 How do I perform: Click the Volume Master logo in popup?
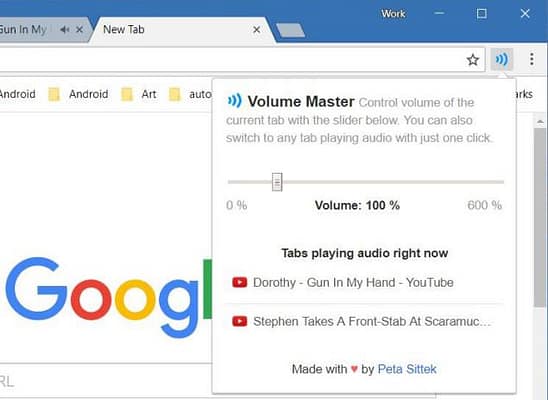(x=234, y=101)
